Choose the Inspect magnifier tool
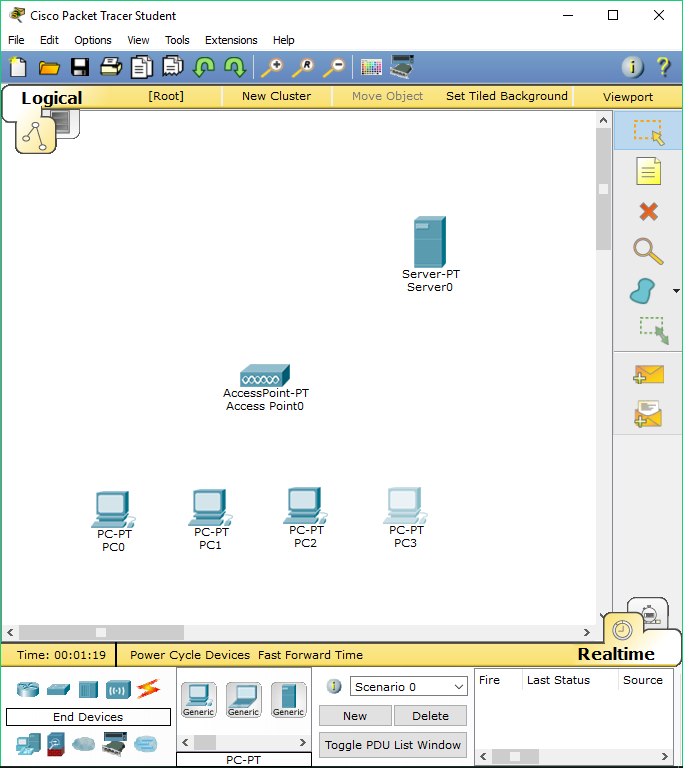 tap(648, 251)
